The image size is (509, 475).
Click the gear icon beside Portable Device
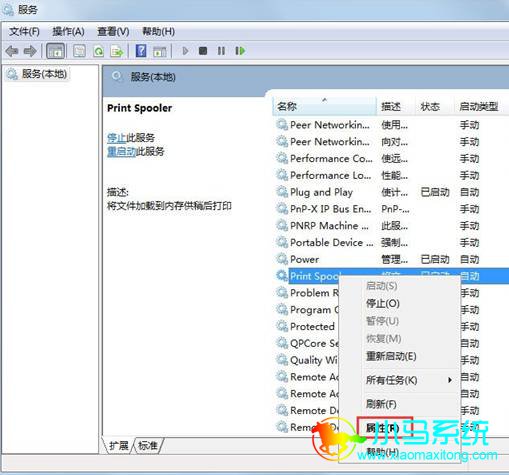click(282, 242)
